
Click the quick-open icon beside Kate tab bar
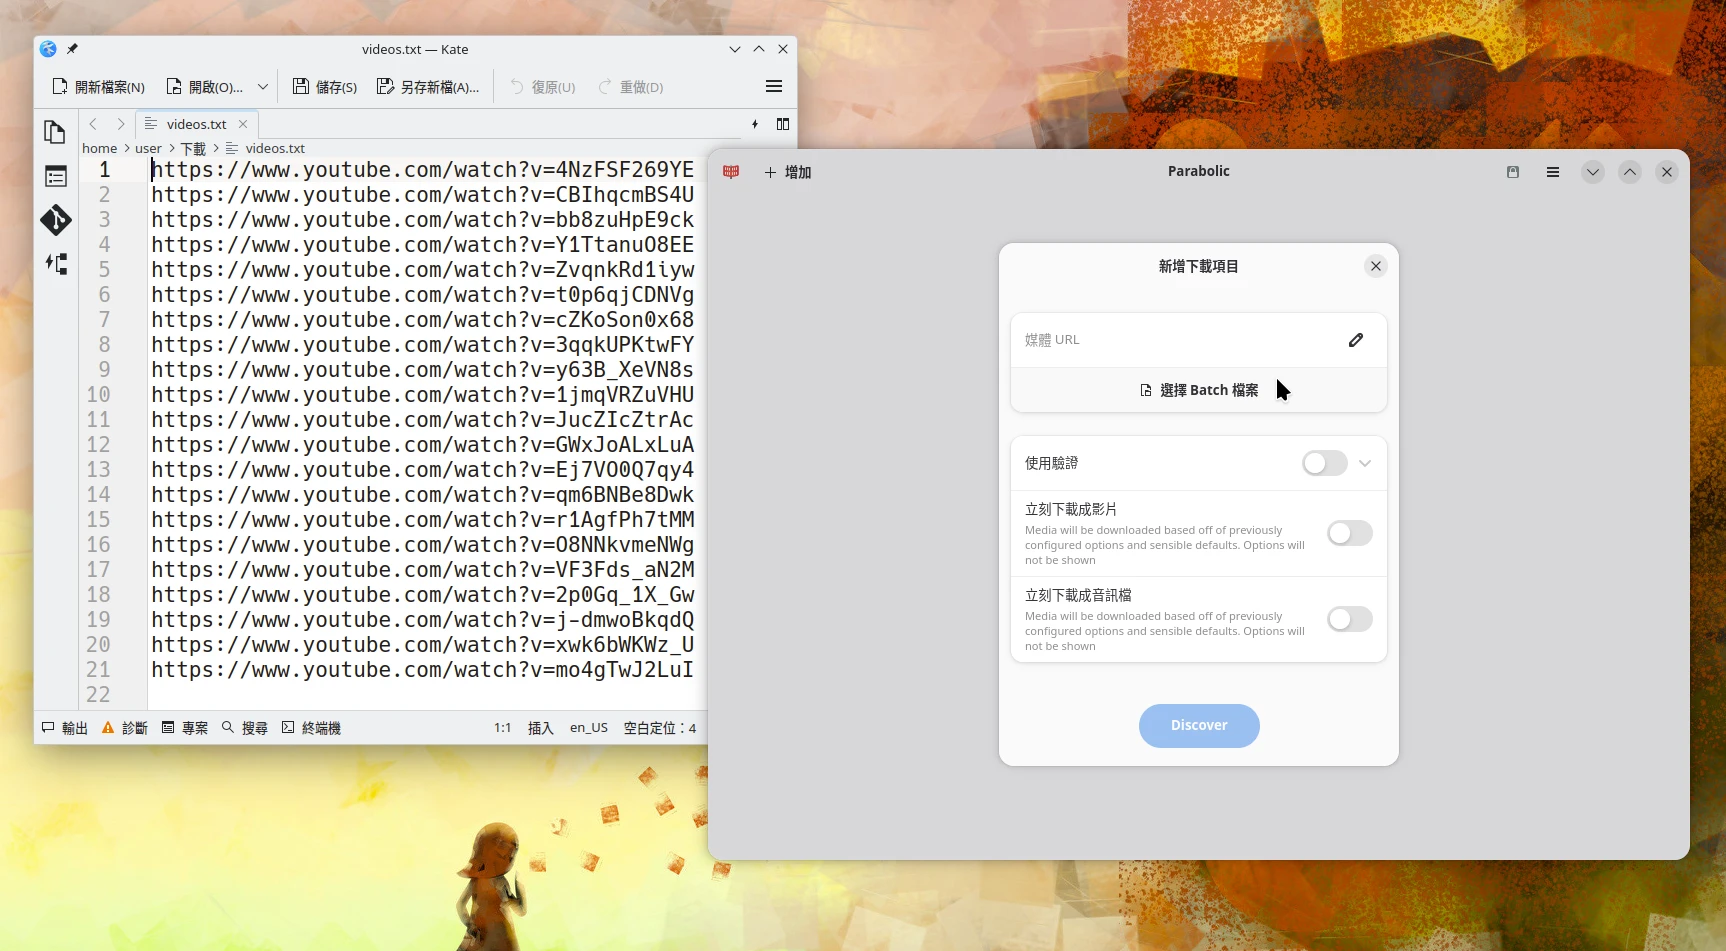755,124
